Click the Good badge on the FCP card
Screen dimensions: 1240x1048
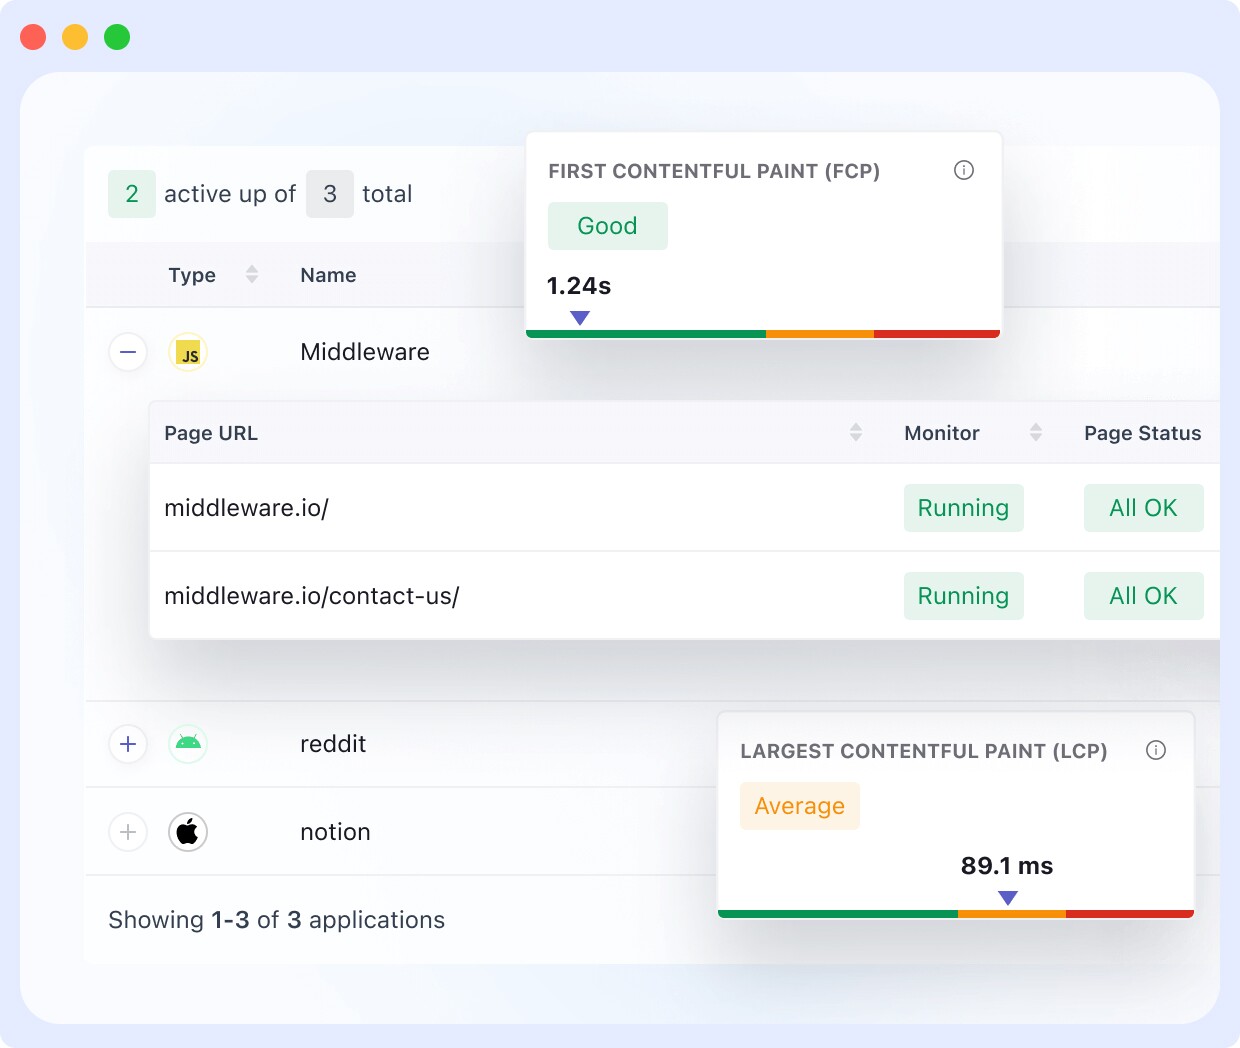[607, 226]
